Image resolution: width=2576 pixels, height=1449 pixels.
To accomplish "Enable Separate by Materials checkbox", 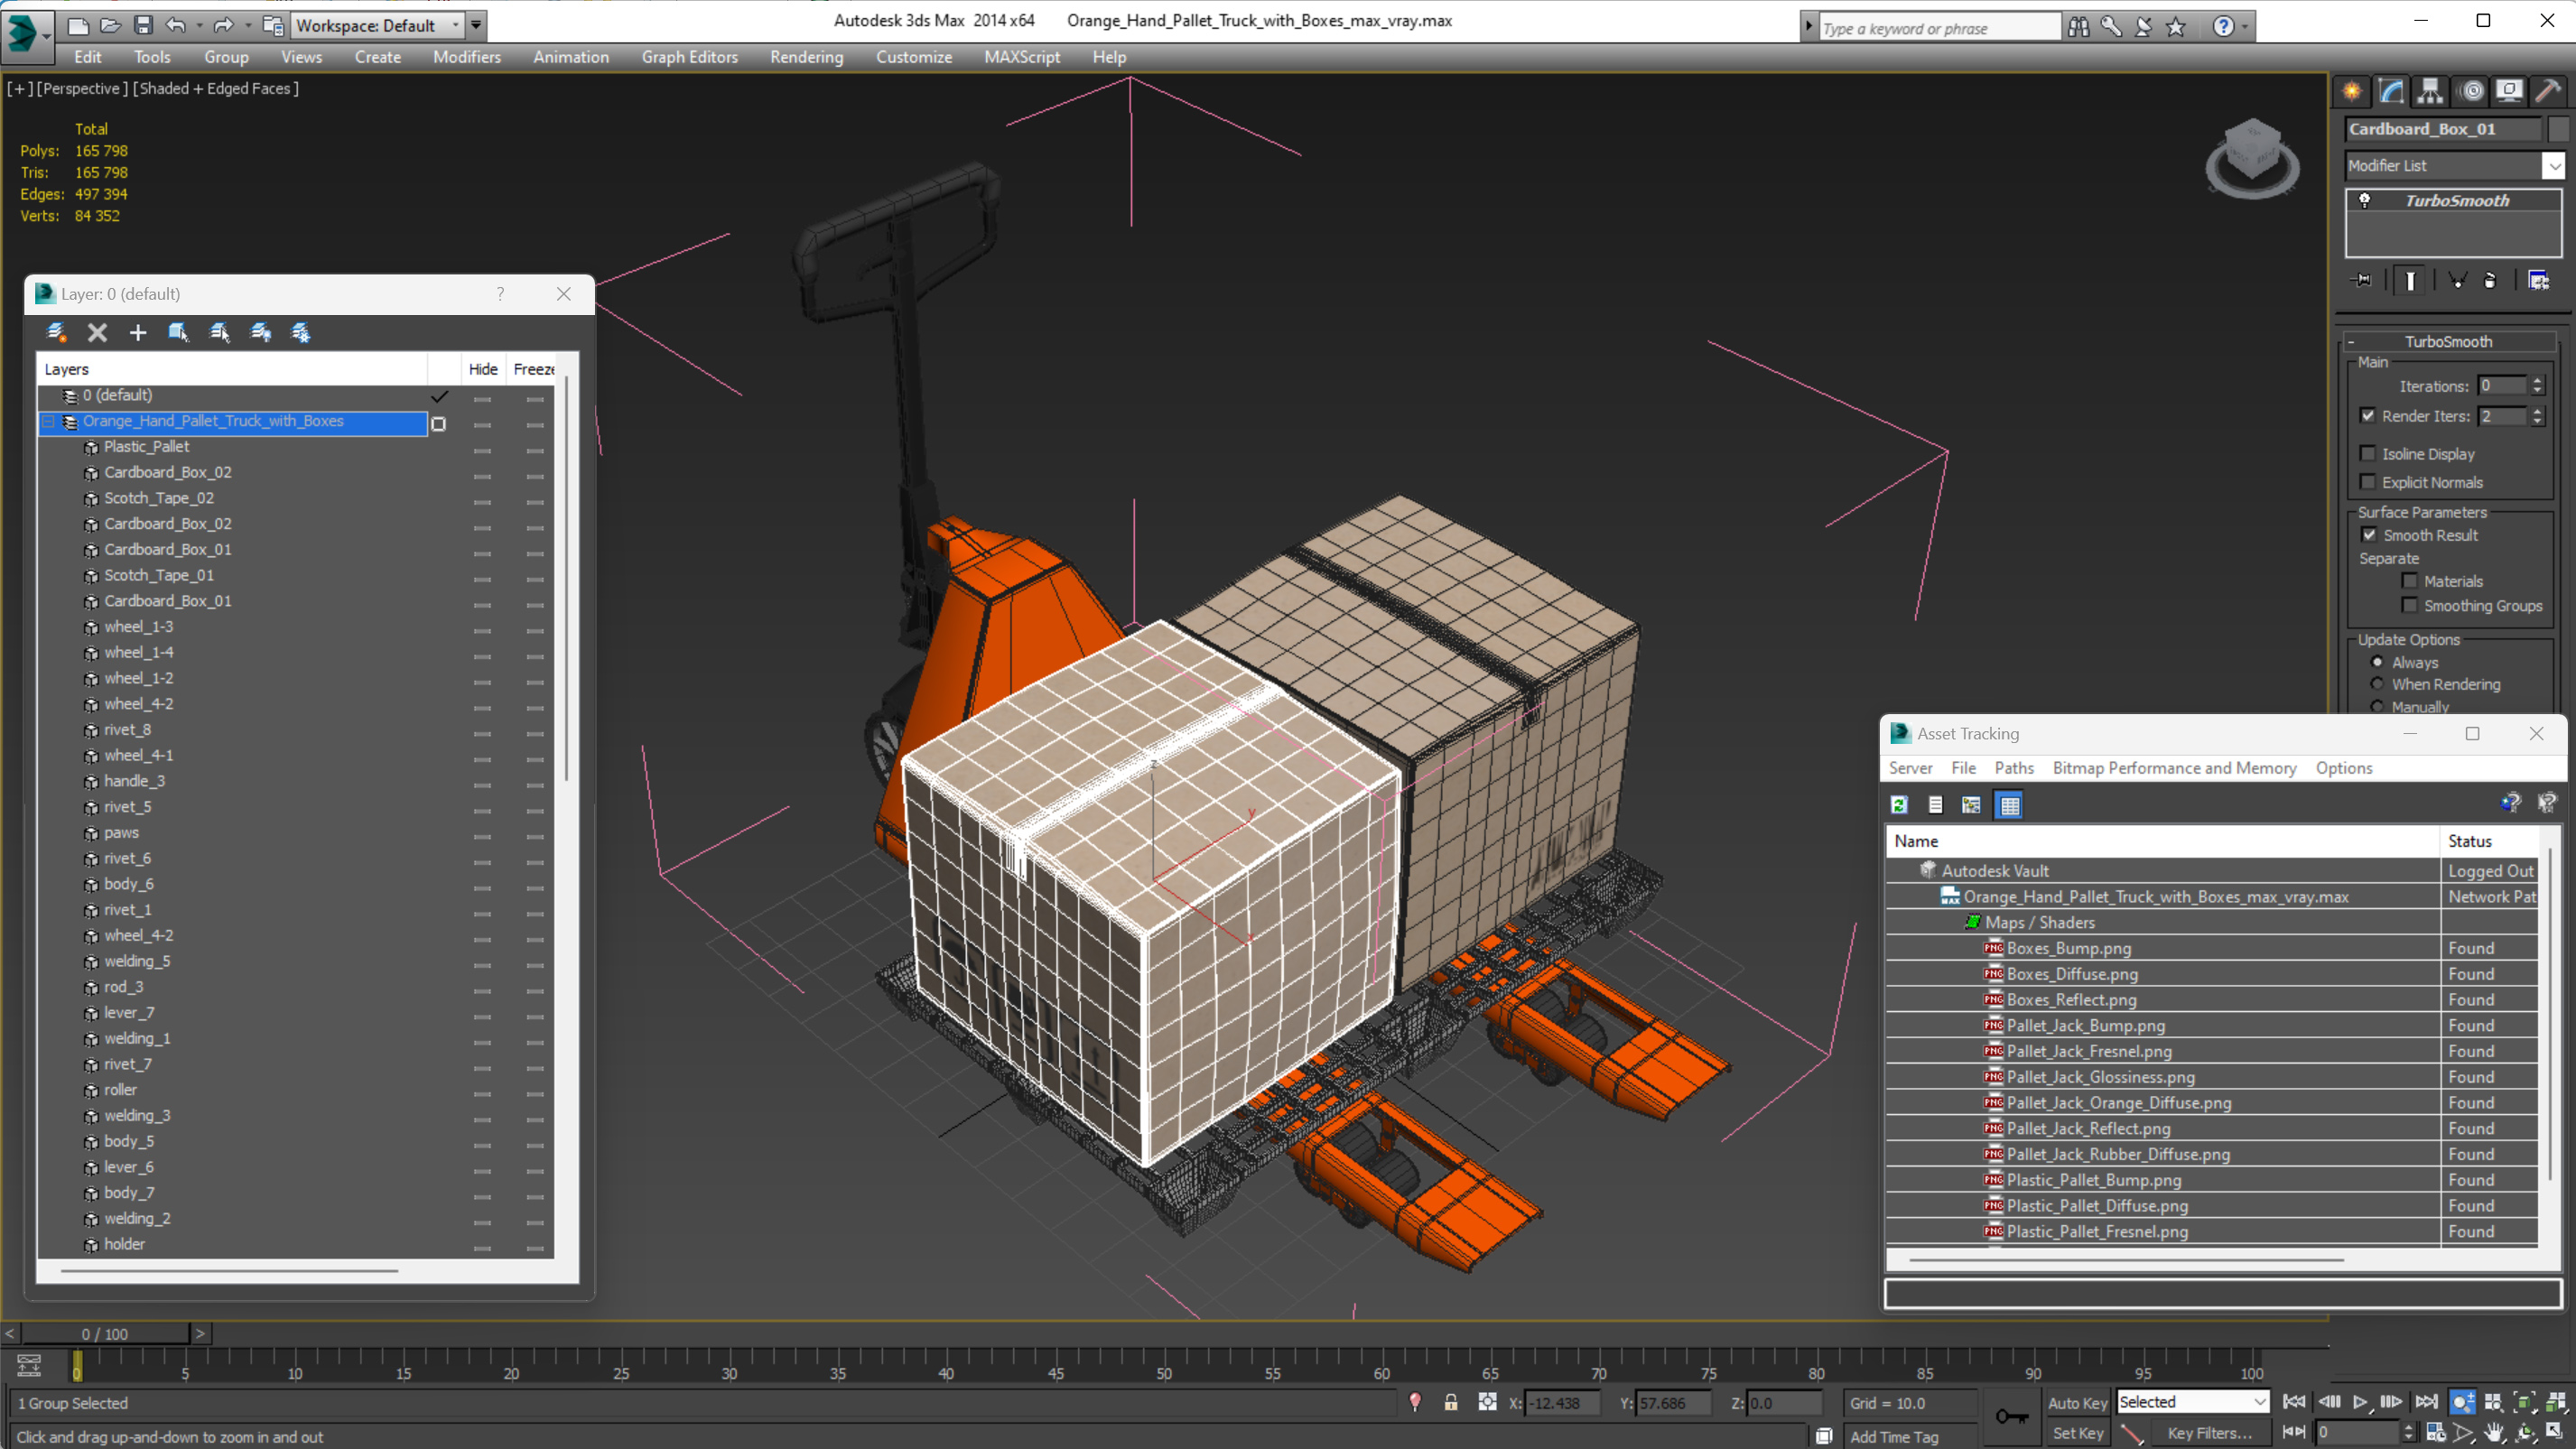I will pos(2410,581).
